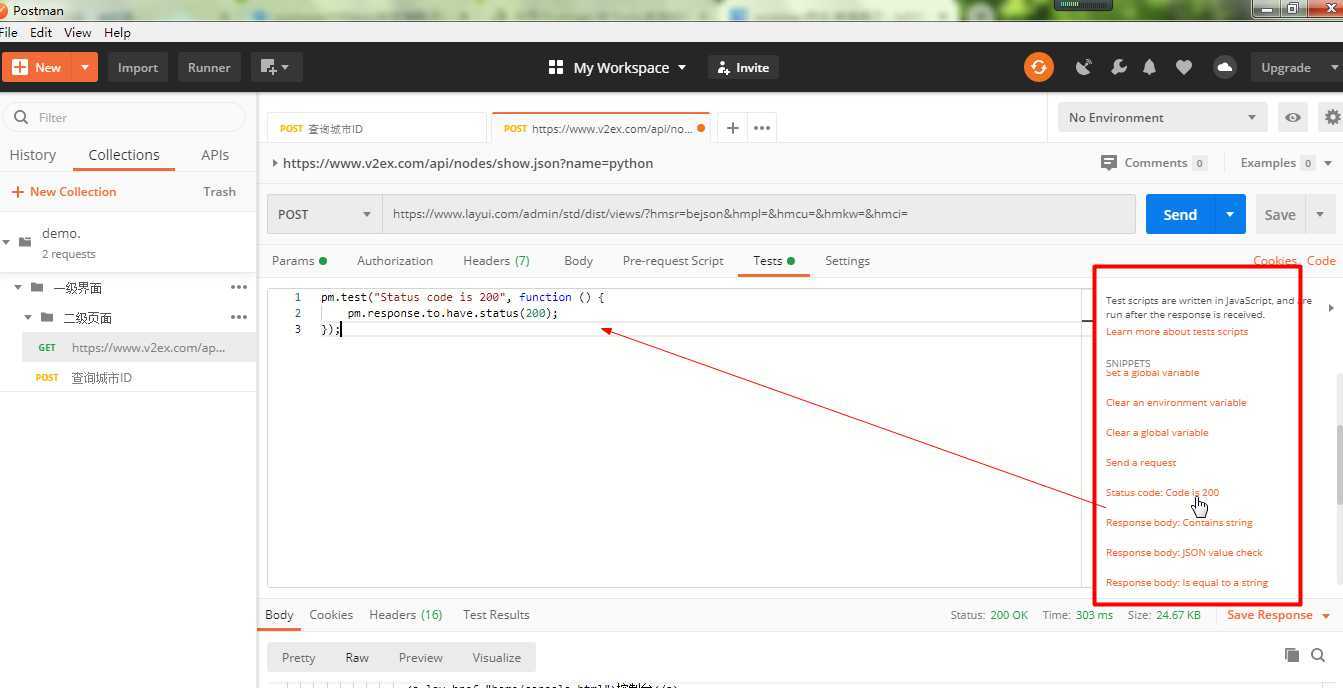
Task: Open the Send button dropdown arrow
Action: (x=1230, y=214)
